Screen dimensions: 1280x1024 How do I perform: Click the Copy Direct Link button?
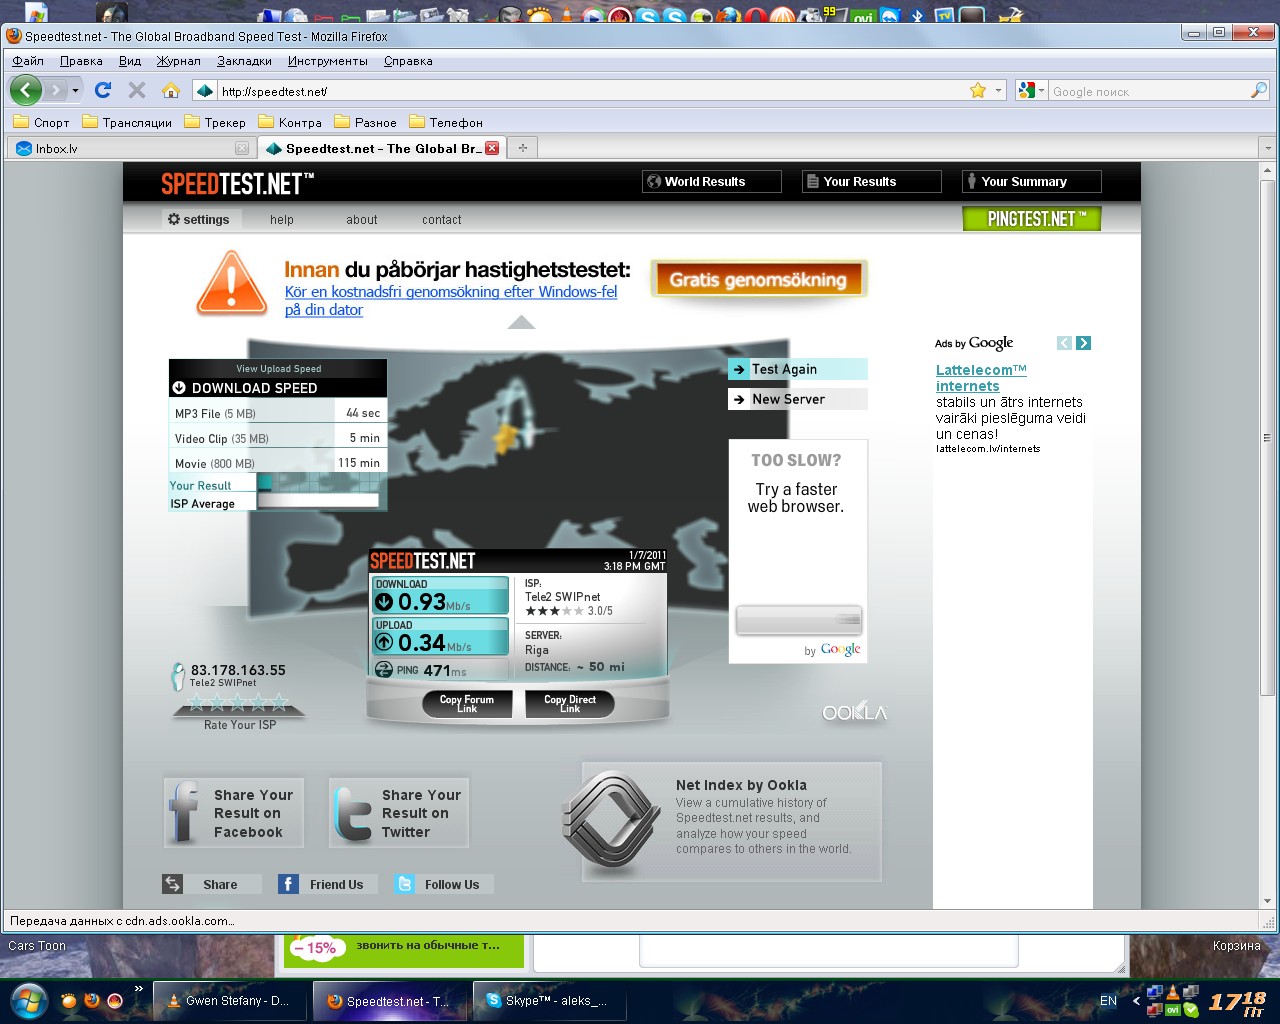570,704
